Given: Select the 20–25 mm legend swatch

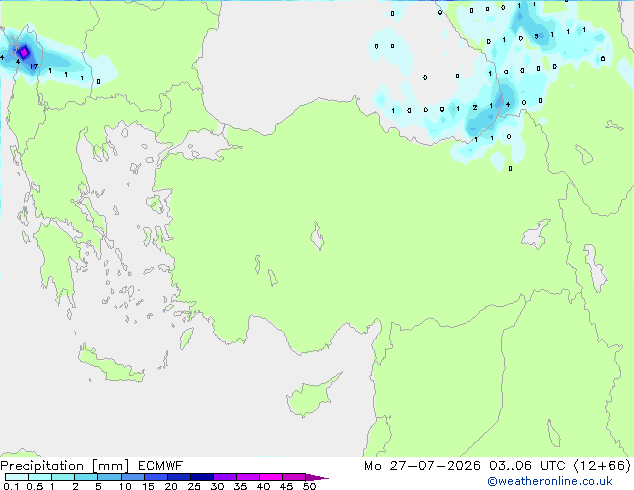Looking at the screenshot, I should (179, 477).
